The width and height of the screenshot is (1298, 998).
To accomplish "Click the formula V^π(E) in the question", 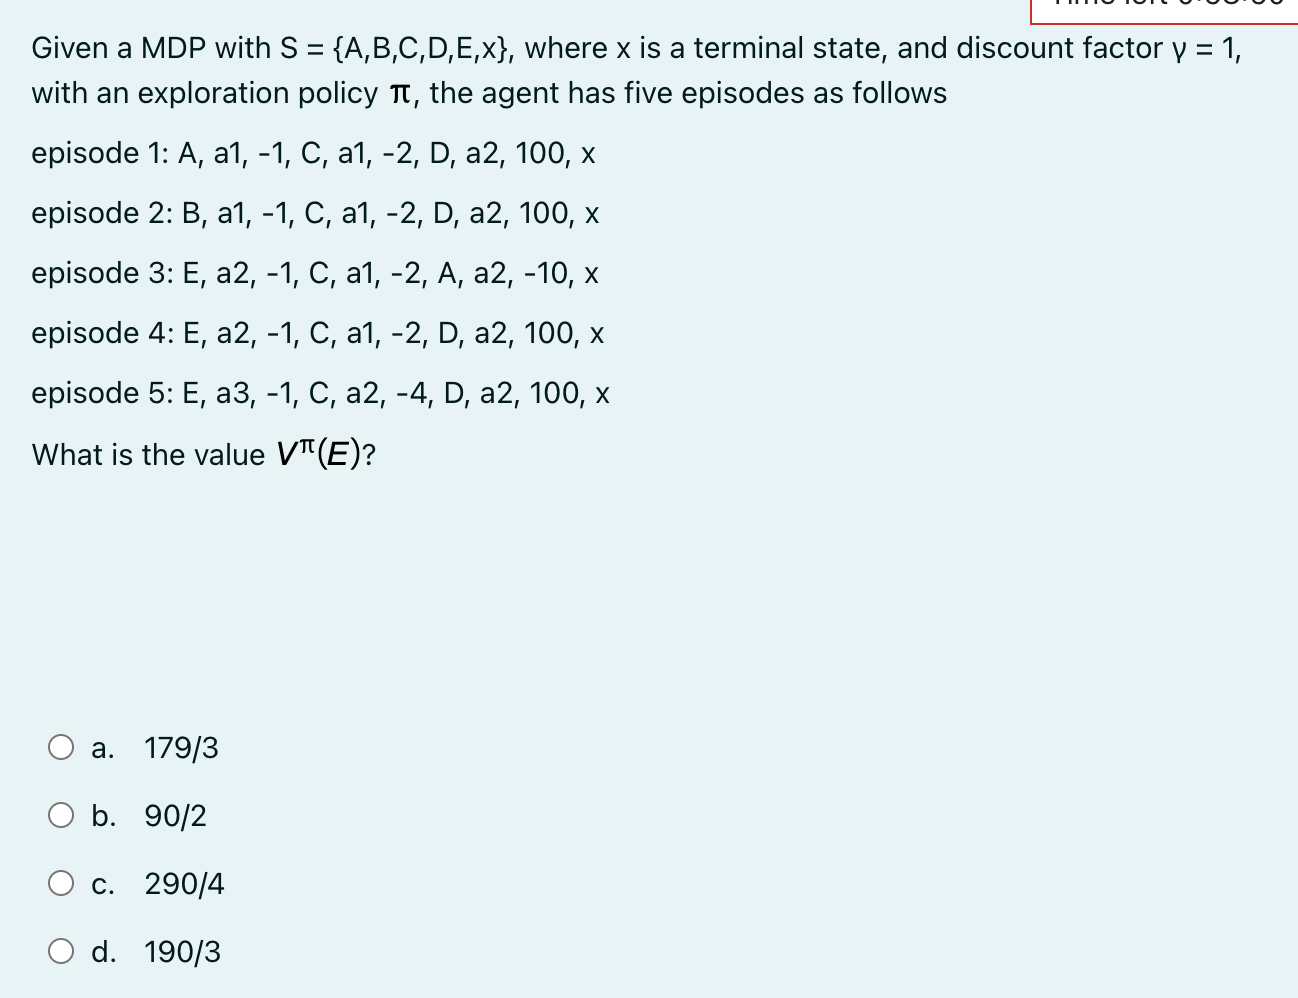I will click(x=323, y=454).
